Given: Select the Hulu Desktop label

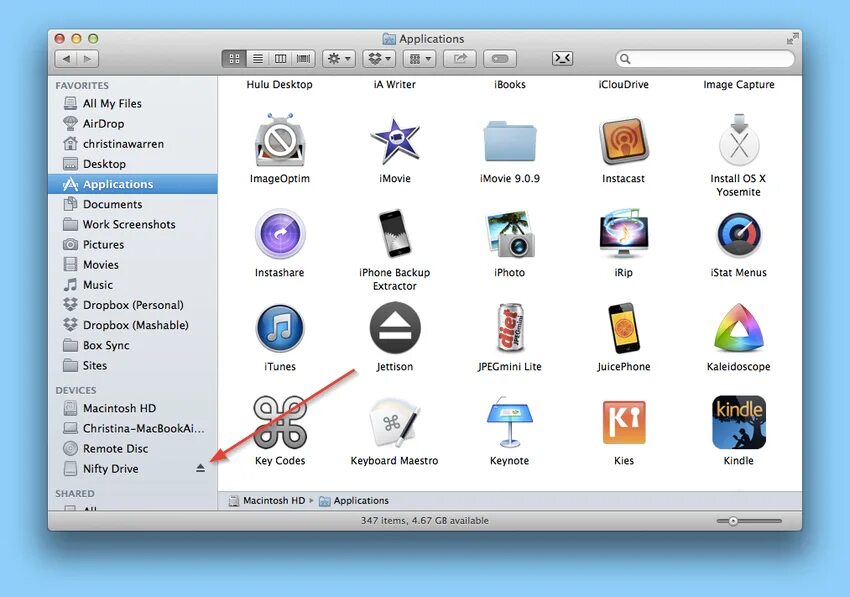Looking at the screenshot, I should pos(280,85).
